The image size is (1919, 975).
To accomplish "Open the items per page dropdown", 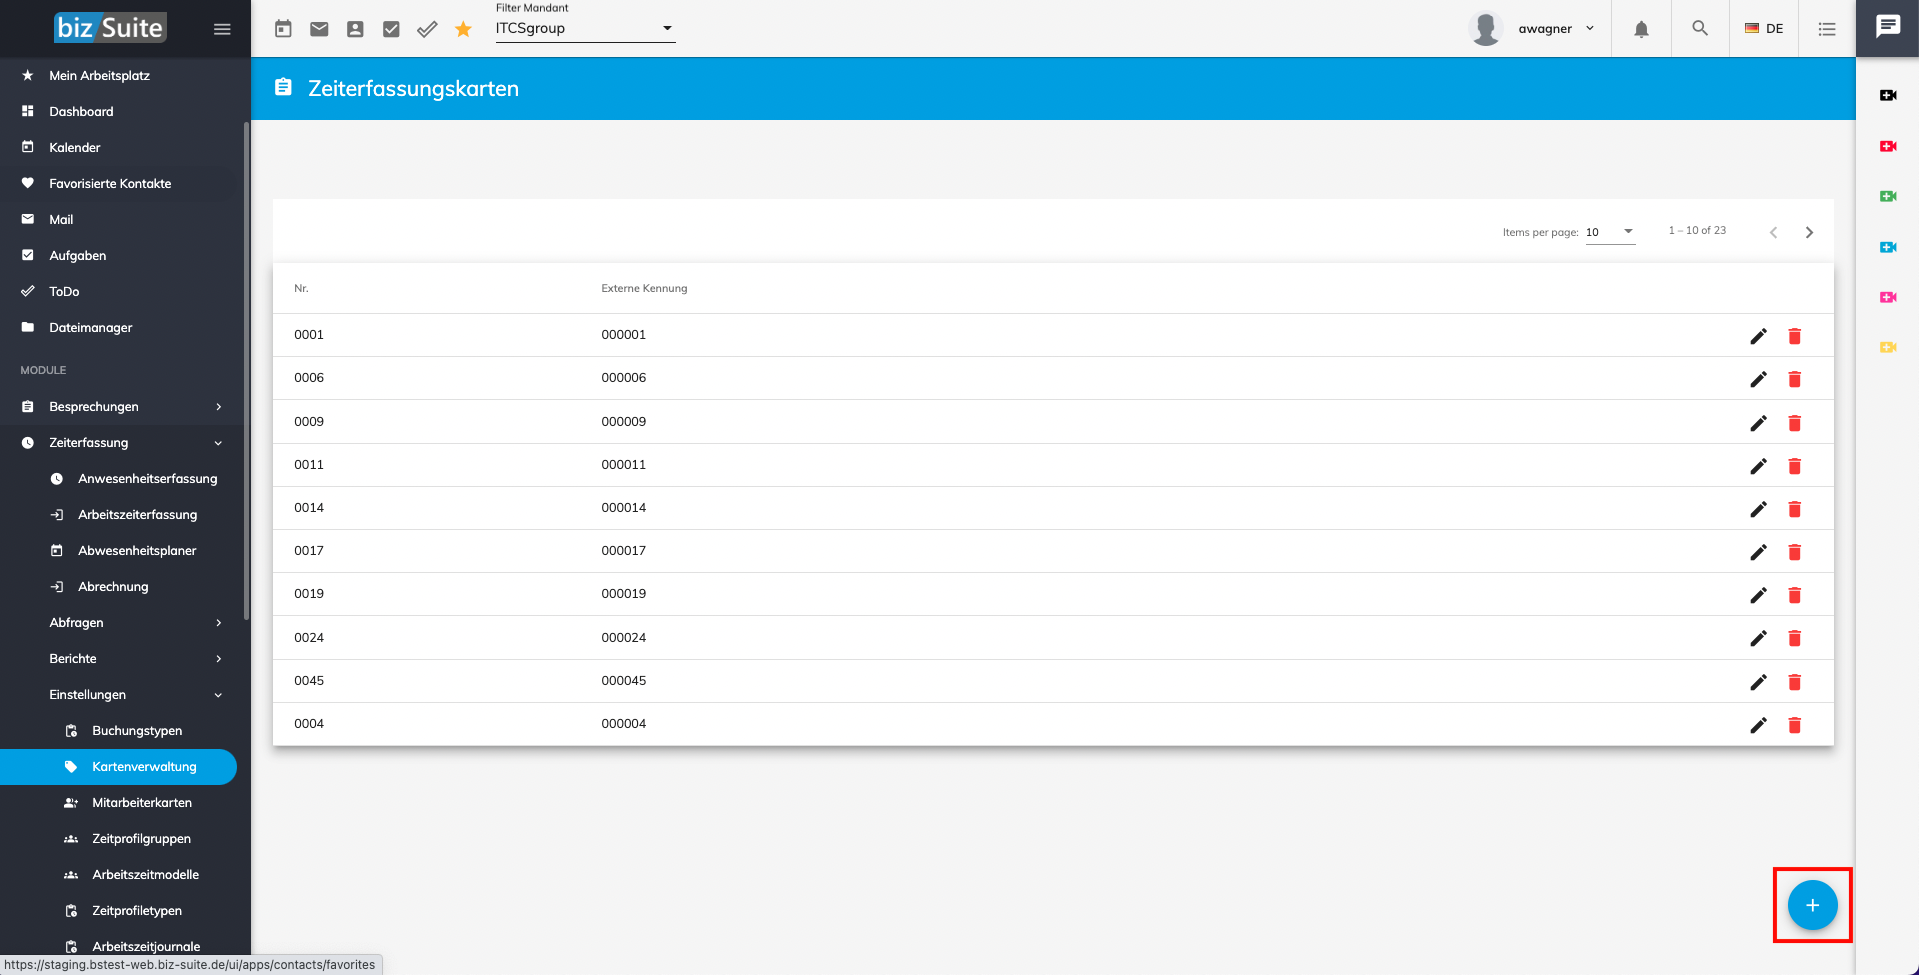I will (1610, 232).
